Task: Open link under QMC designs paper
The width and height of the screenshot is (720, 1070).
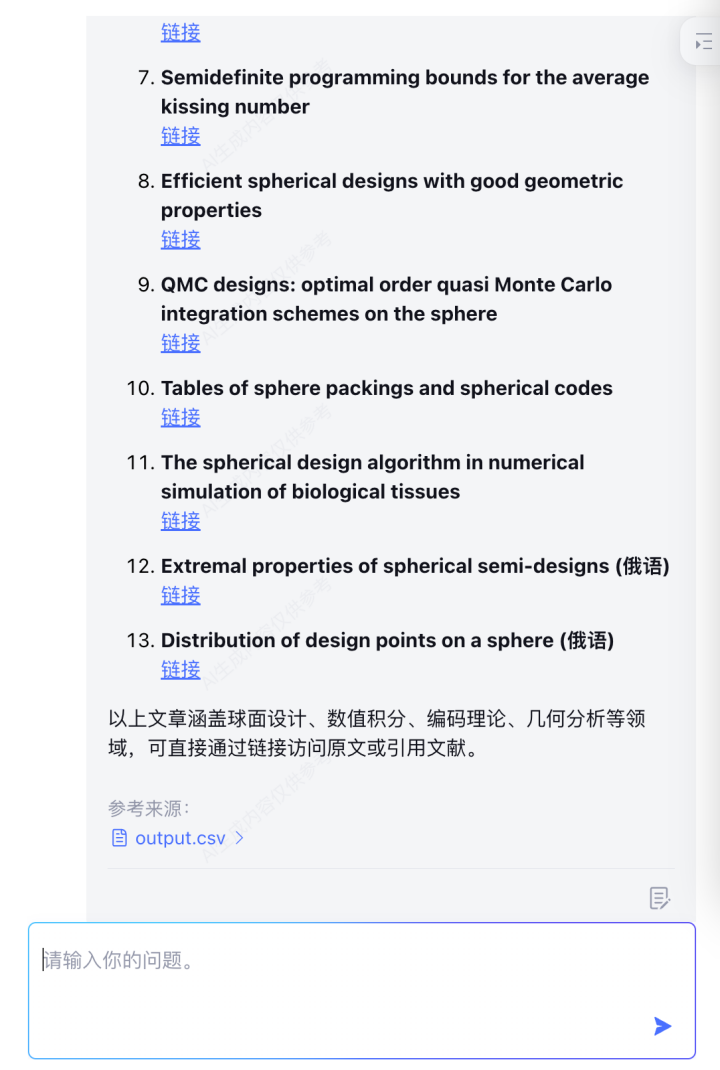Action: pyautogui.click(x=181, y=343)
